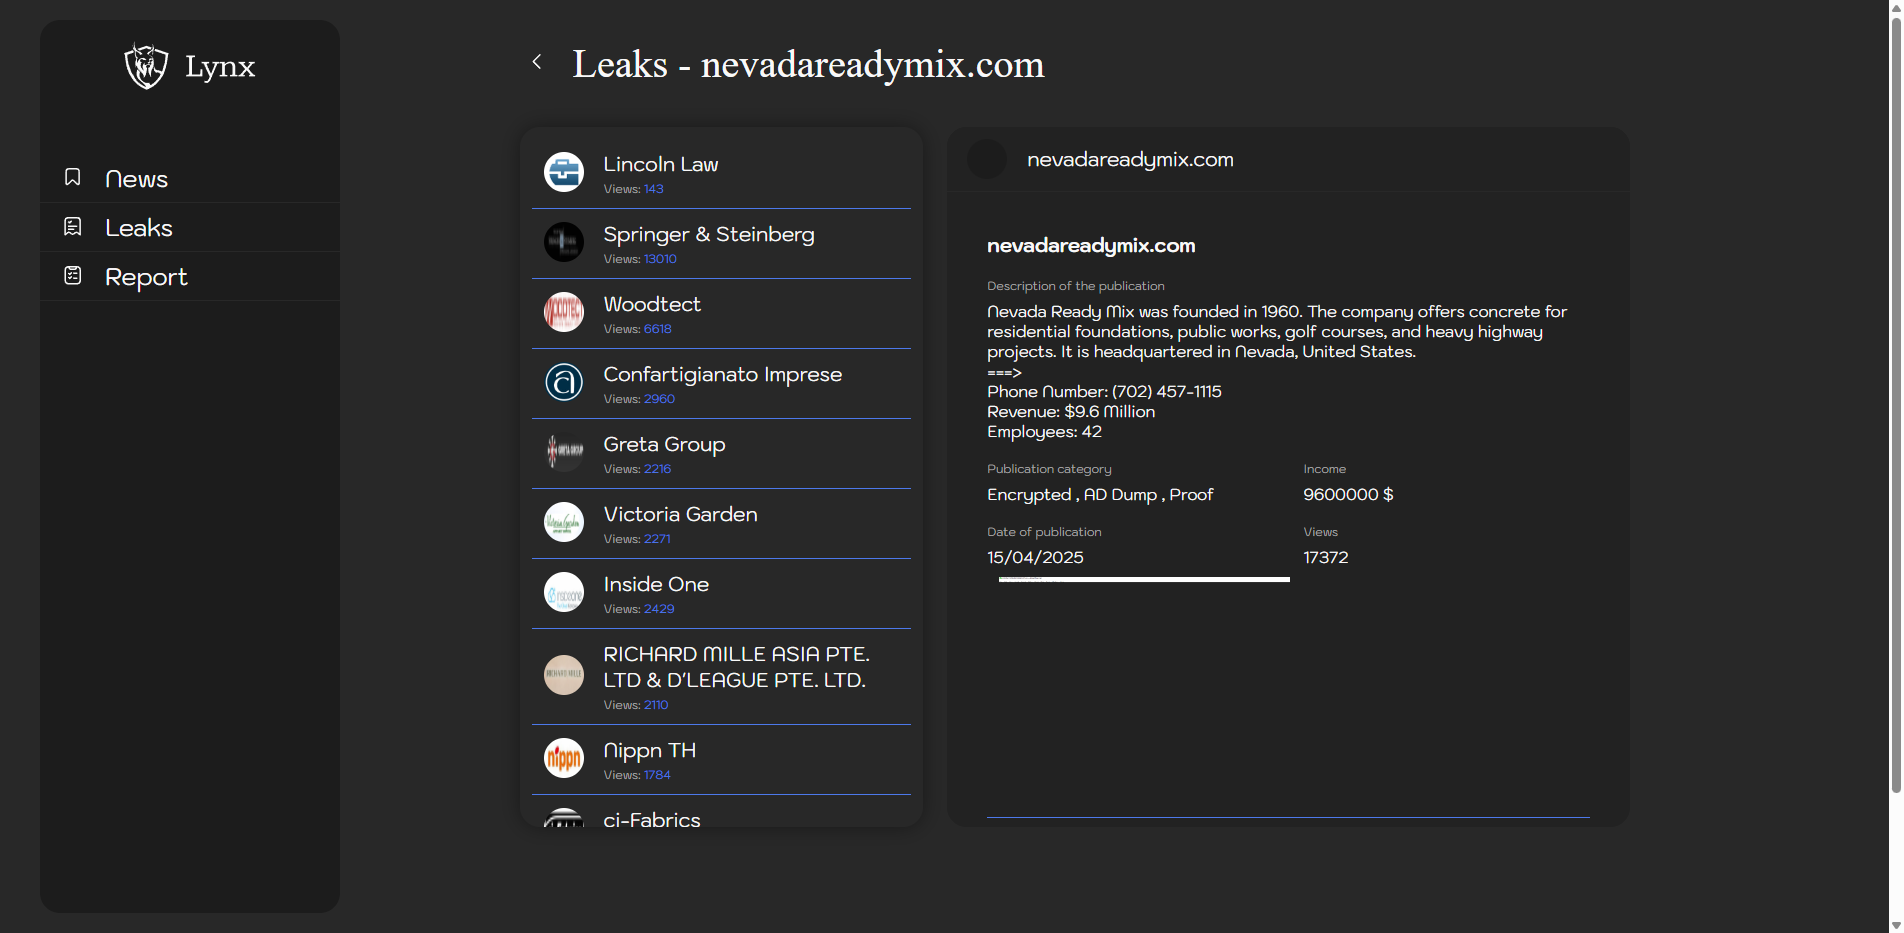
Task: Click the News bookmark icon
Action: (73, 178)
